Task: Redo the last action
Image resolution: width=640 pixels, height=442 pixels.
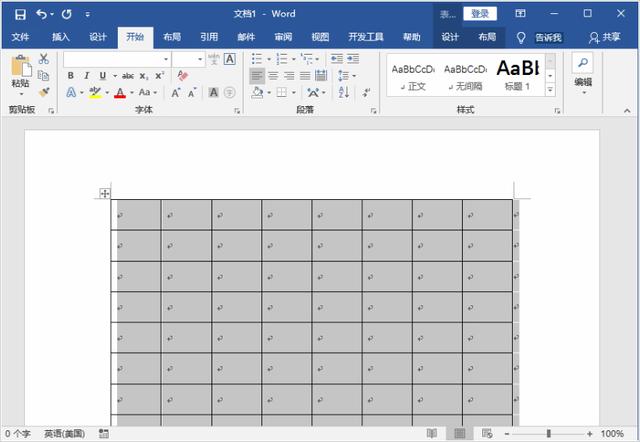Action: pyautogui.click(x=67, y=15)
